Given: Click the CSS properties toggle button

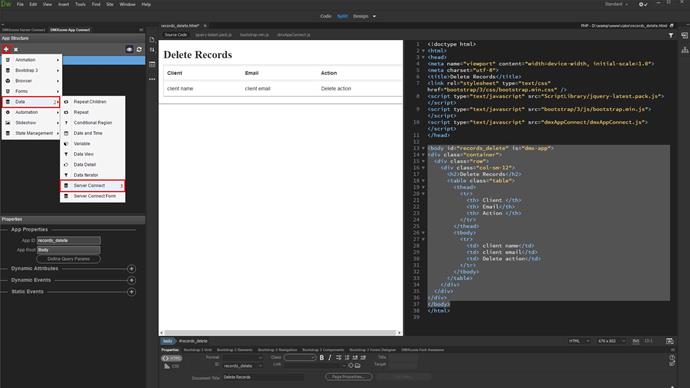Looking at the screenshot, I should (172, 366).
